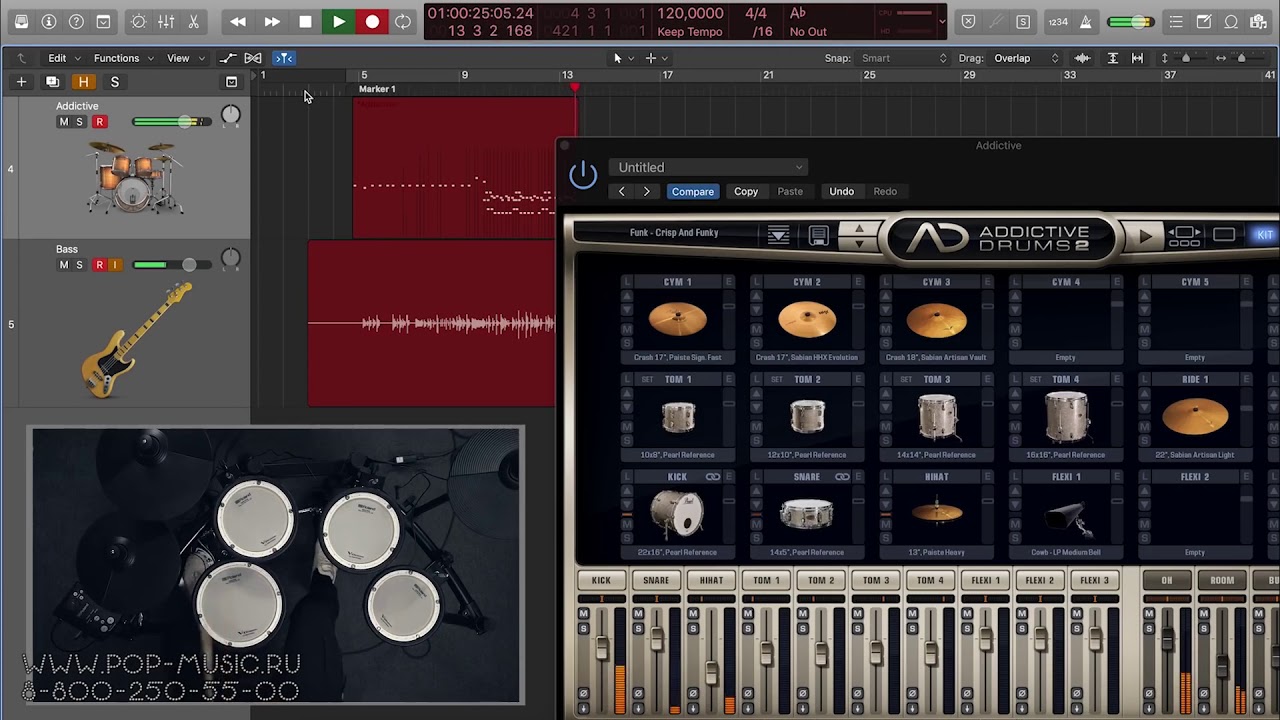1280x720 pixels.
Task: Click the Addictive track pan knob
Action: point(231,115)
